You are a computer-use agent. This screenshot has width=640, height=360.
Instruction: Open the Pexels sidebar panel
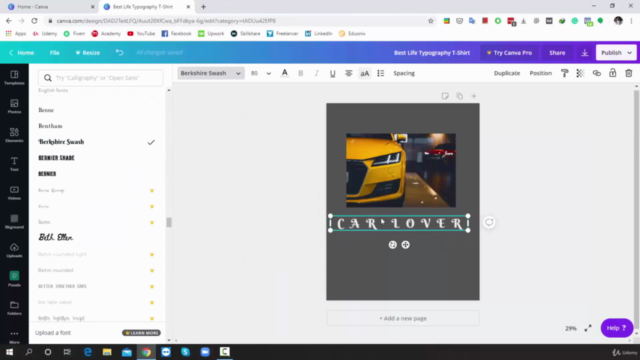tap(14, 279)
